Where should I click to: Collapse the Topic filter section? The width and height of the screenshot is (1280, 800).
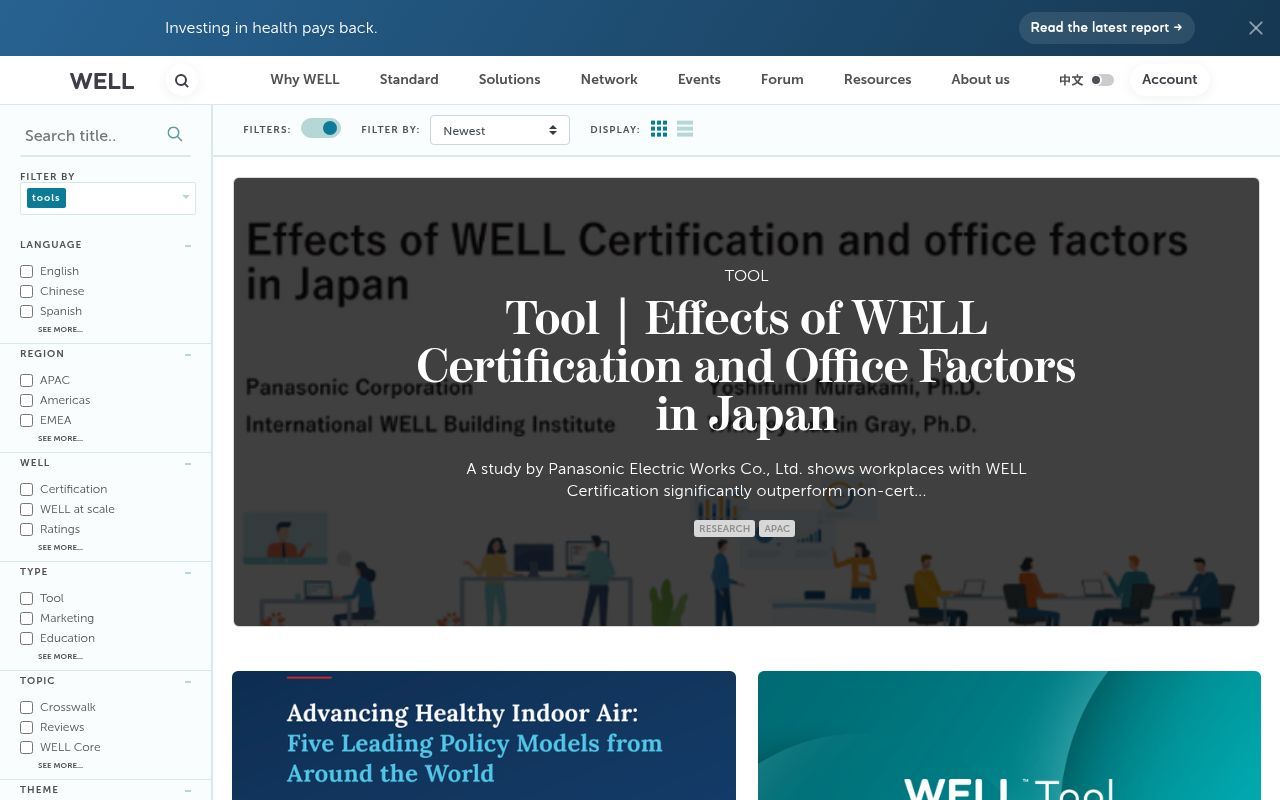pos(188,681)
